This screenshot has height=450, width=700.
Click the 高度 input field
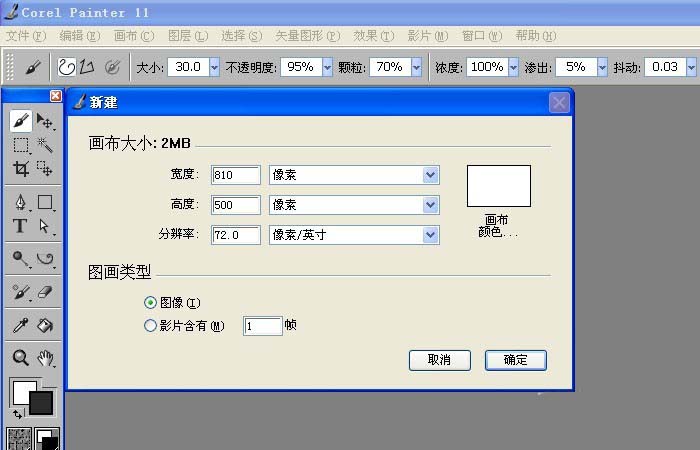coord(236,205)
